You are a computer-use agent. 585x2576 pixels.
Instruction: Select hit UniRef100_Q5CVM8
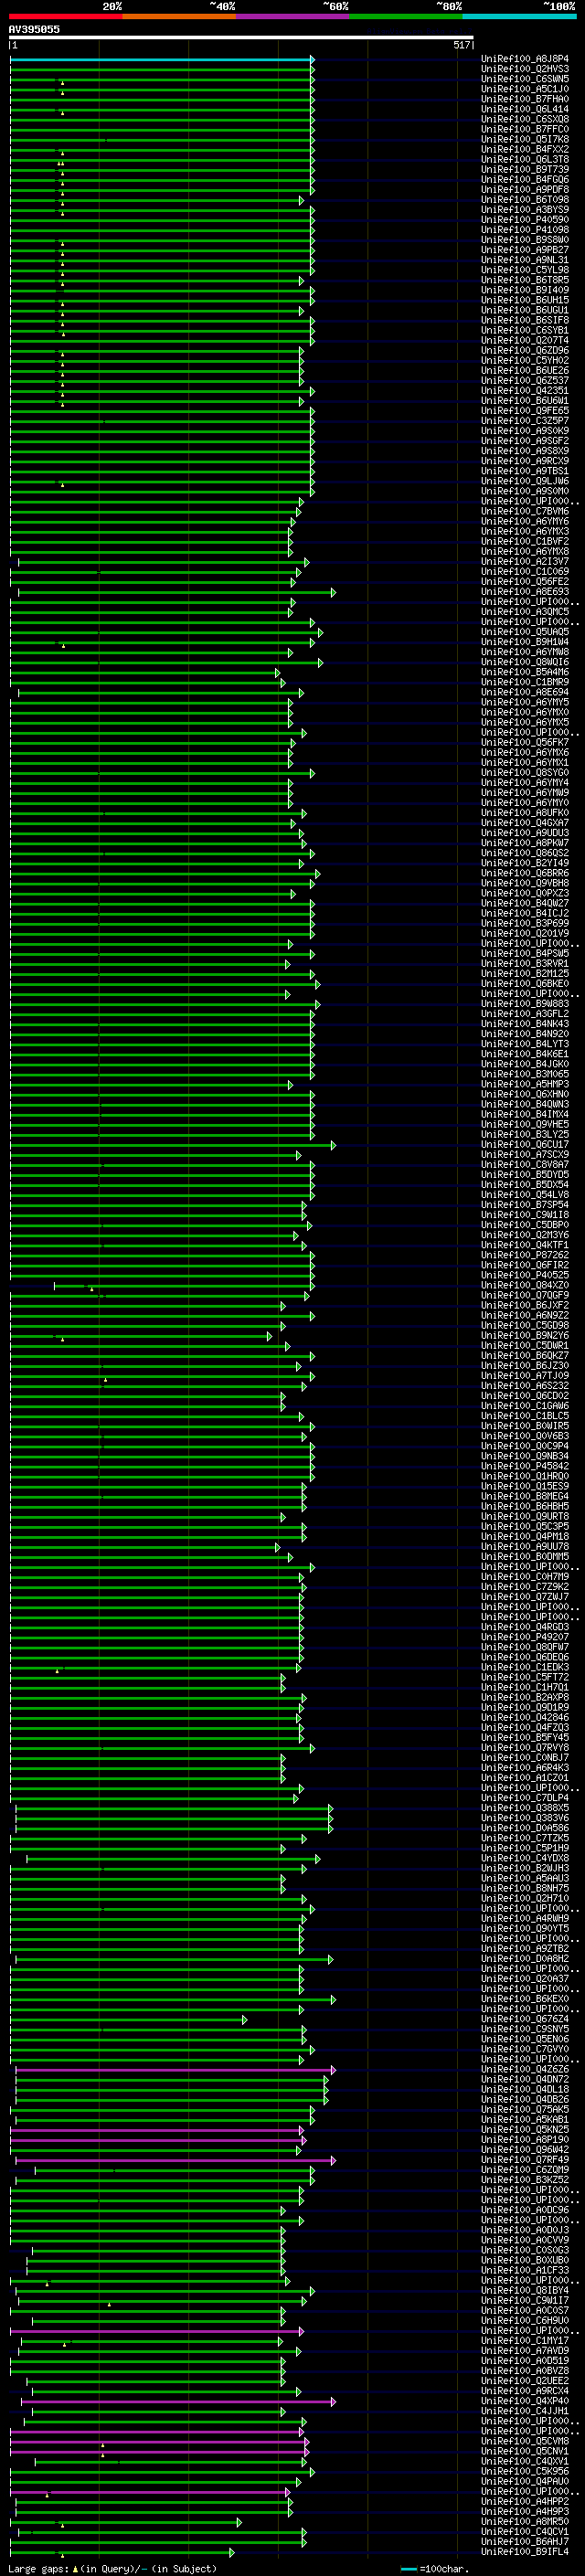pyautogui.click(x=524, y=2442)
